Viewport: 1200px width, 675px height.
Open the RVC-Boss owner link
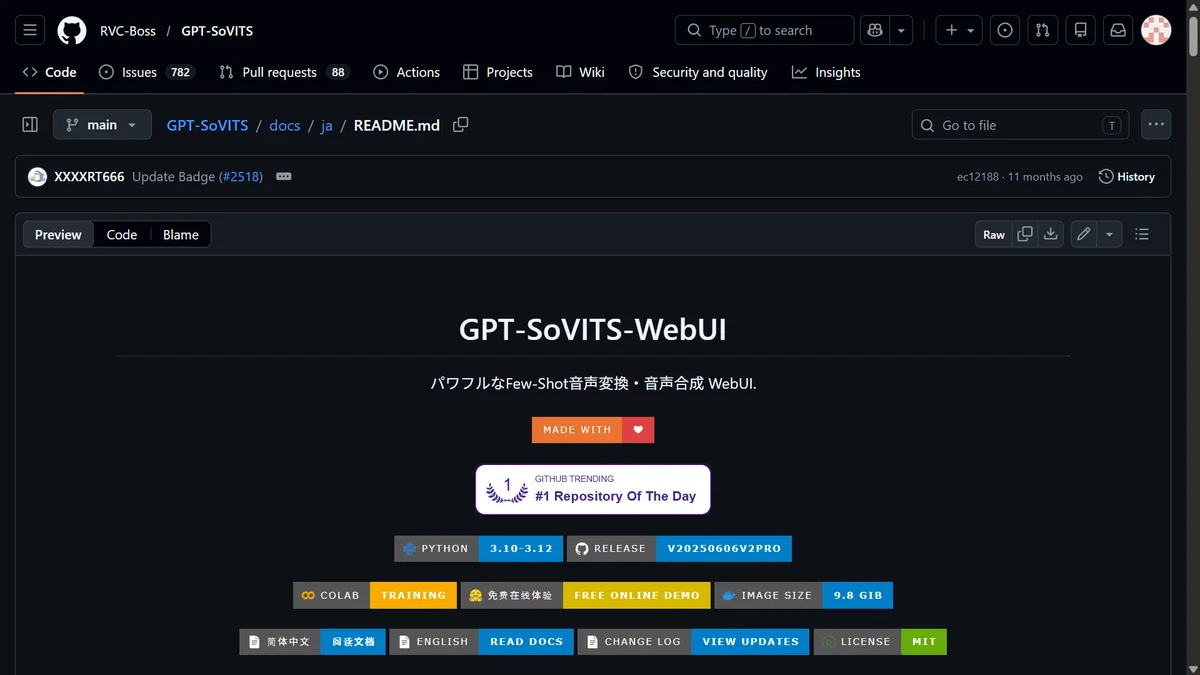coord(128,31)
